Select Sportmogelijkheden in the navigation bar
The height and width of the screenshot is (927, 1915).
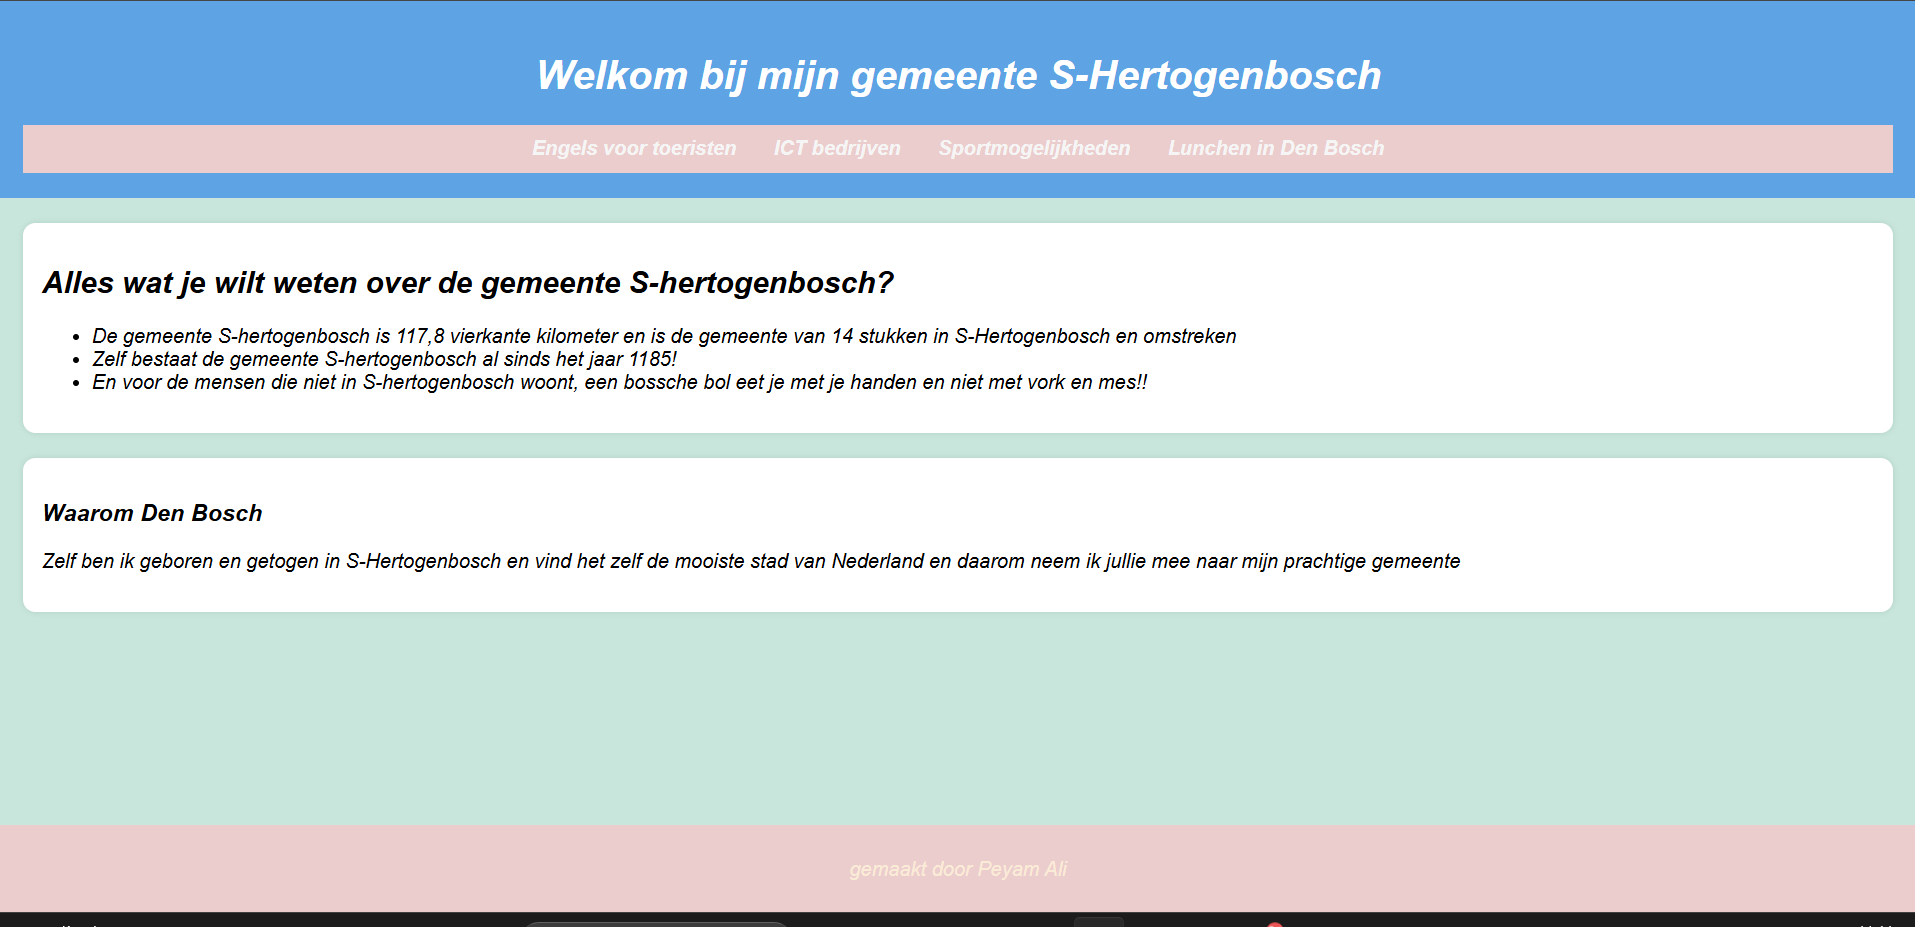(1034, 148)
